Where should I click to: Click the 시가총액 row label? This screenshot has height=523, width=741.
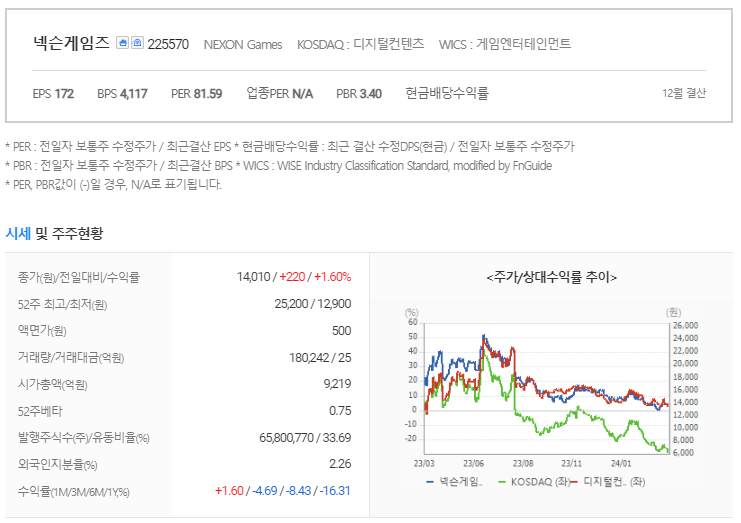[52, 385]
